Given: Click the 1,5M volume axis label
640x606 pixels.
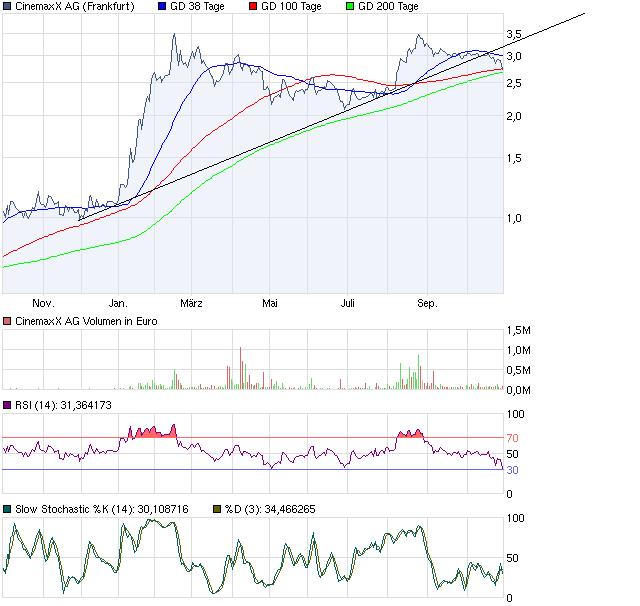Looking at the screenshot, I should click(521, 330).
